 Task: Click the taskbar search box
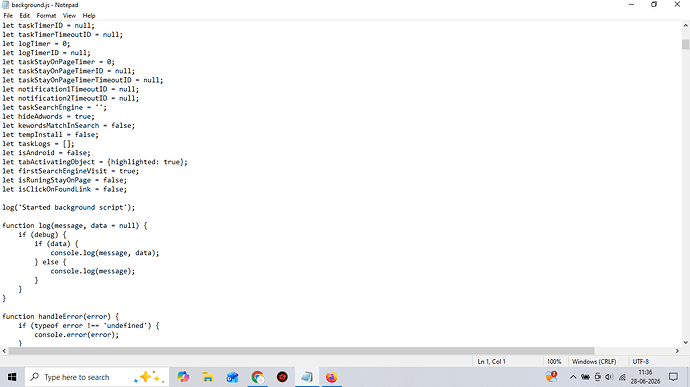coord(97,377)
